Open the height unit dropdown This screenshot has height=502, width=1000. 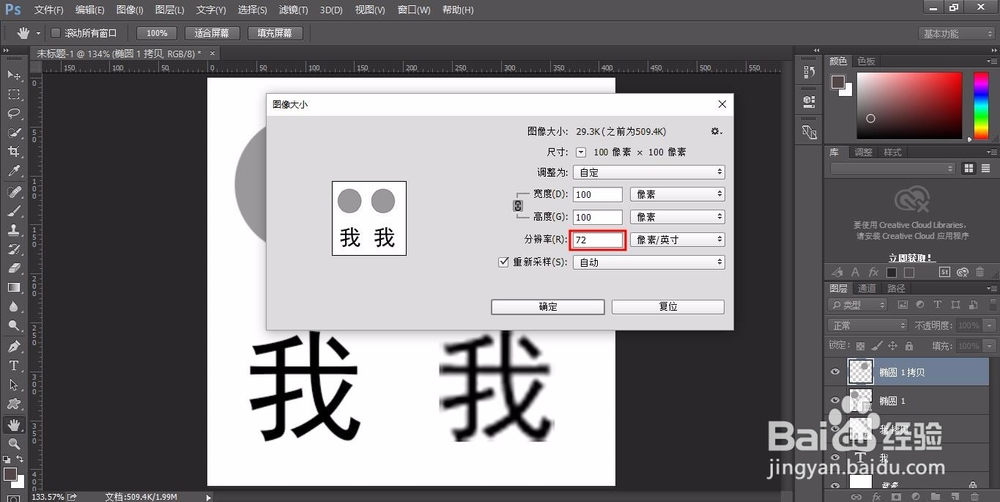point(677,218)
